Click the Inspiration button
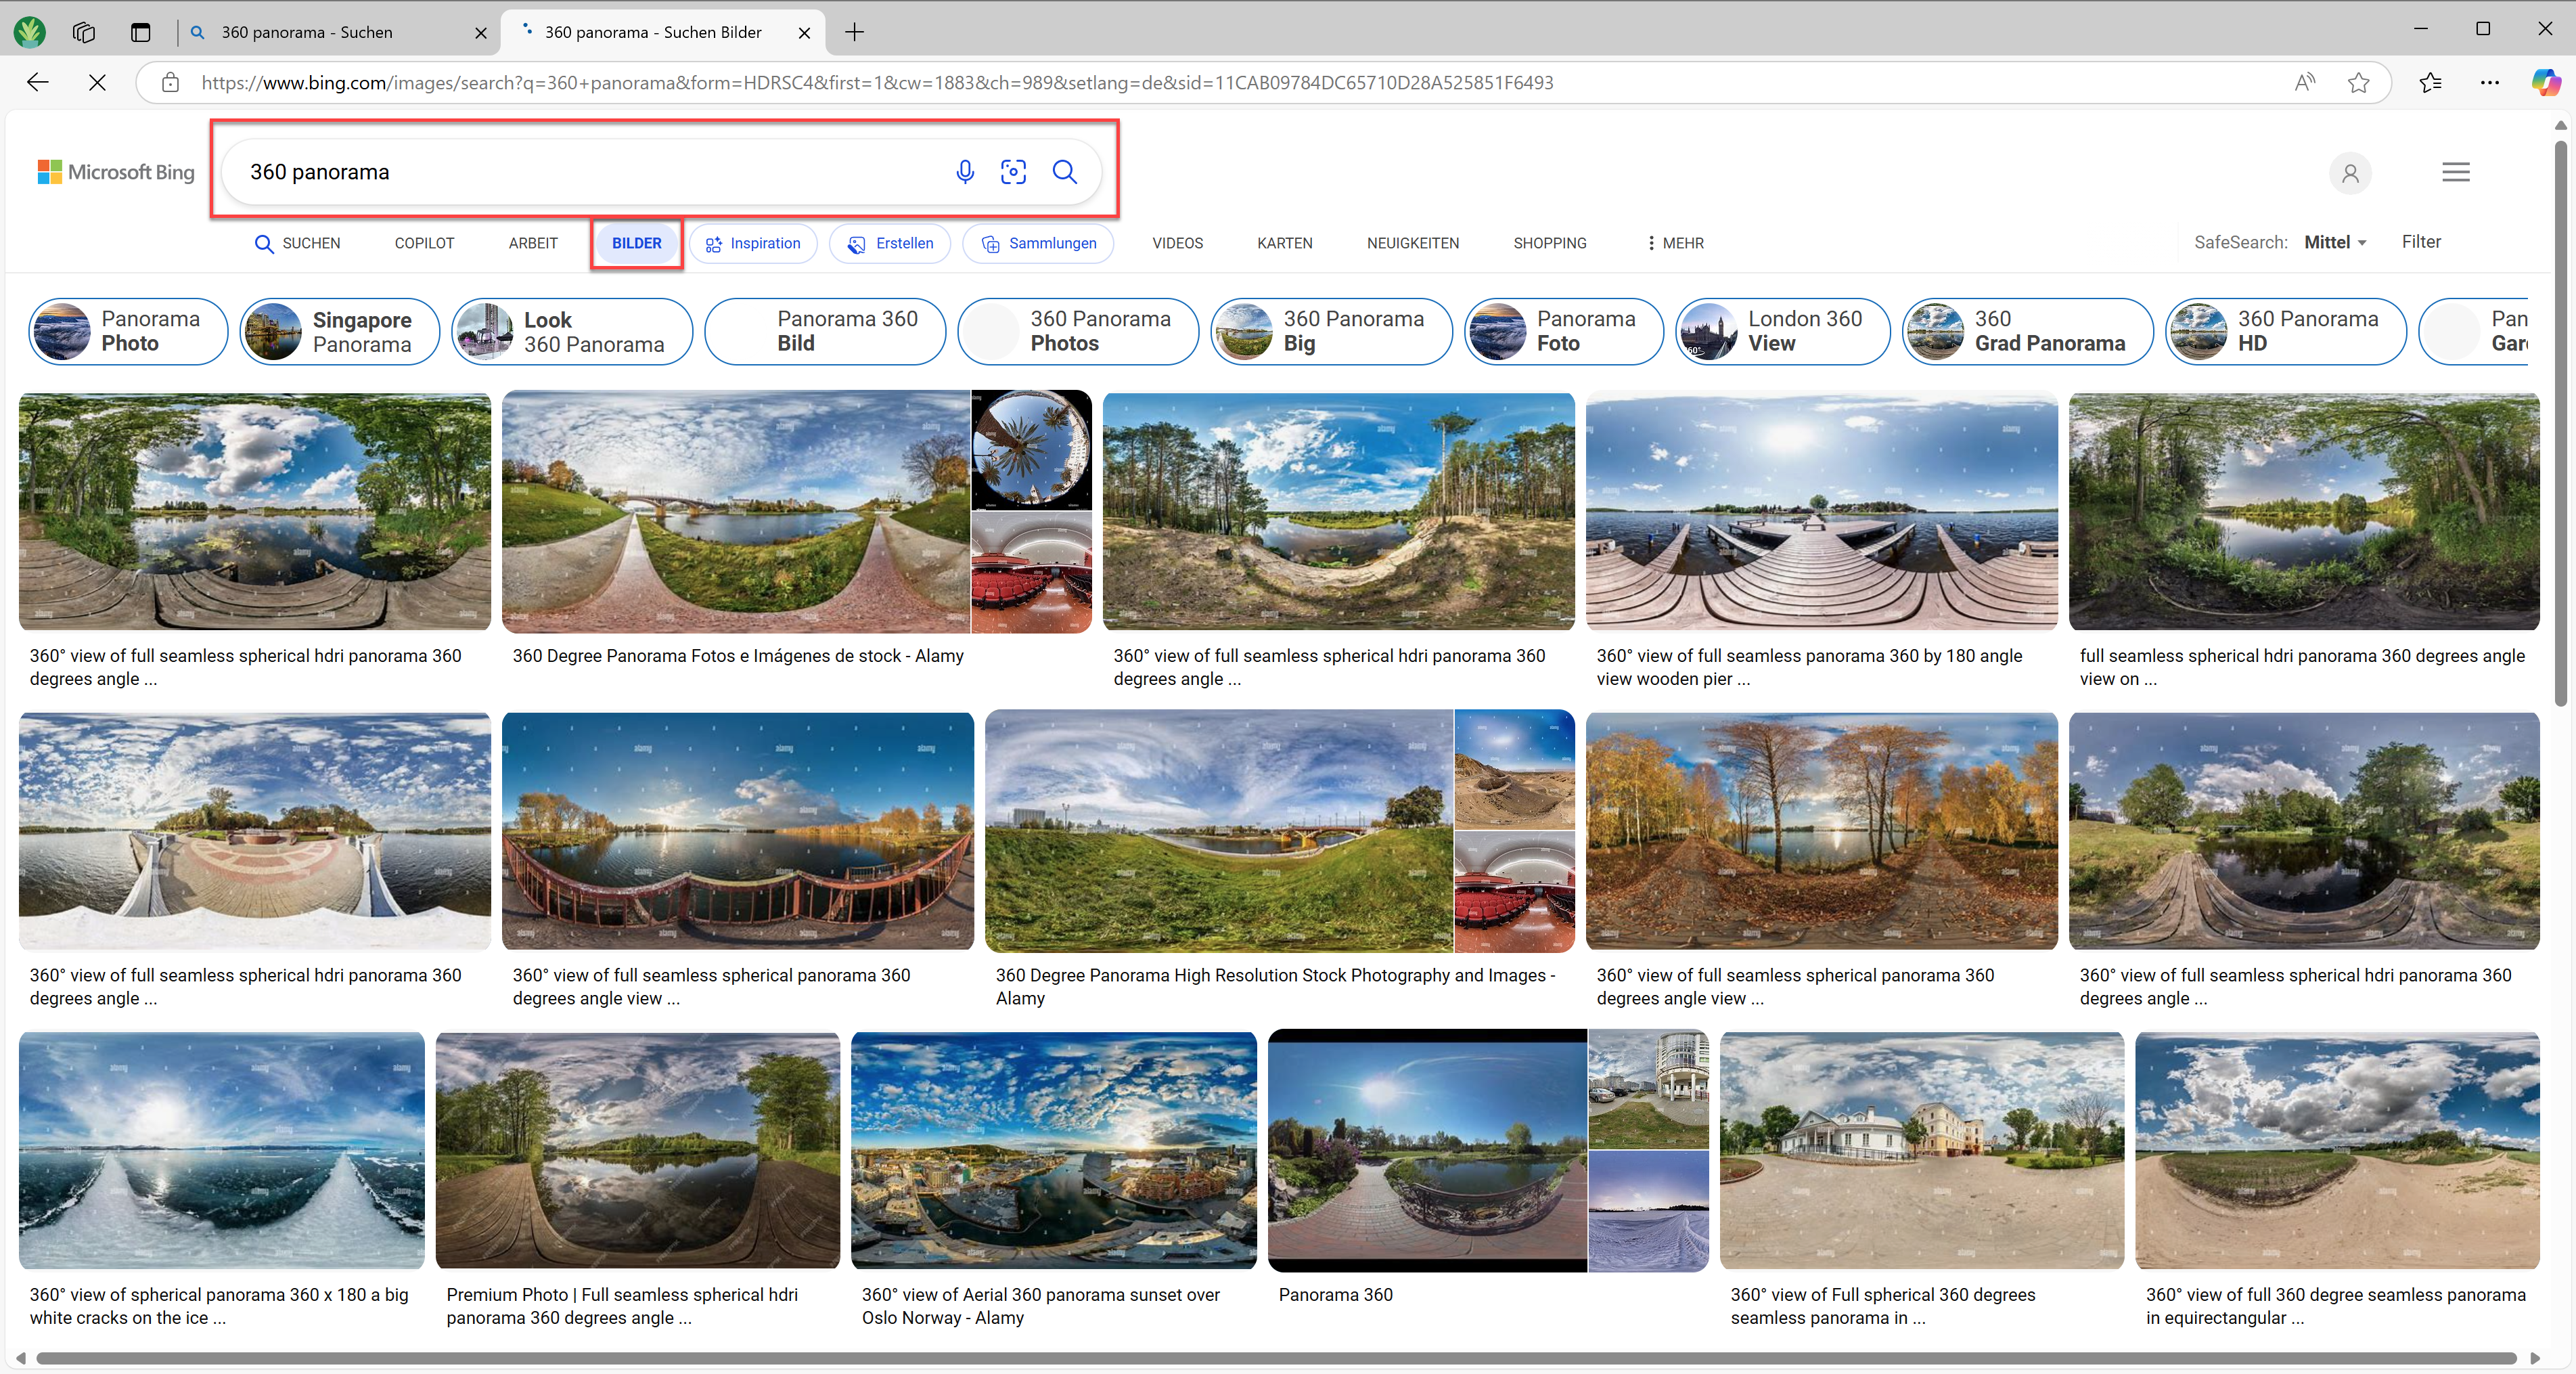This screenshot has height=1374, width=2576. click(x=753, y=243)
